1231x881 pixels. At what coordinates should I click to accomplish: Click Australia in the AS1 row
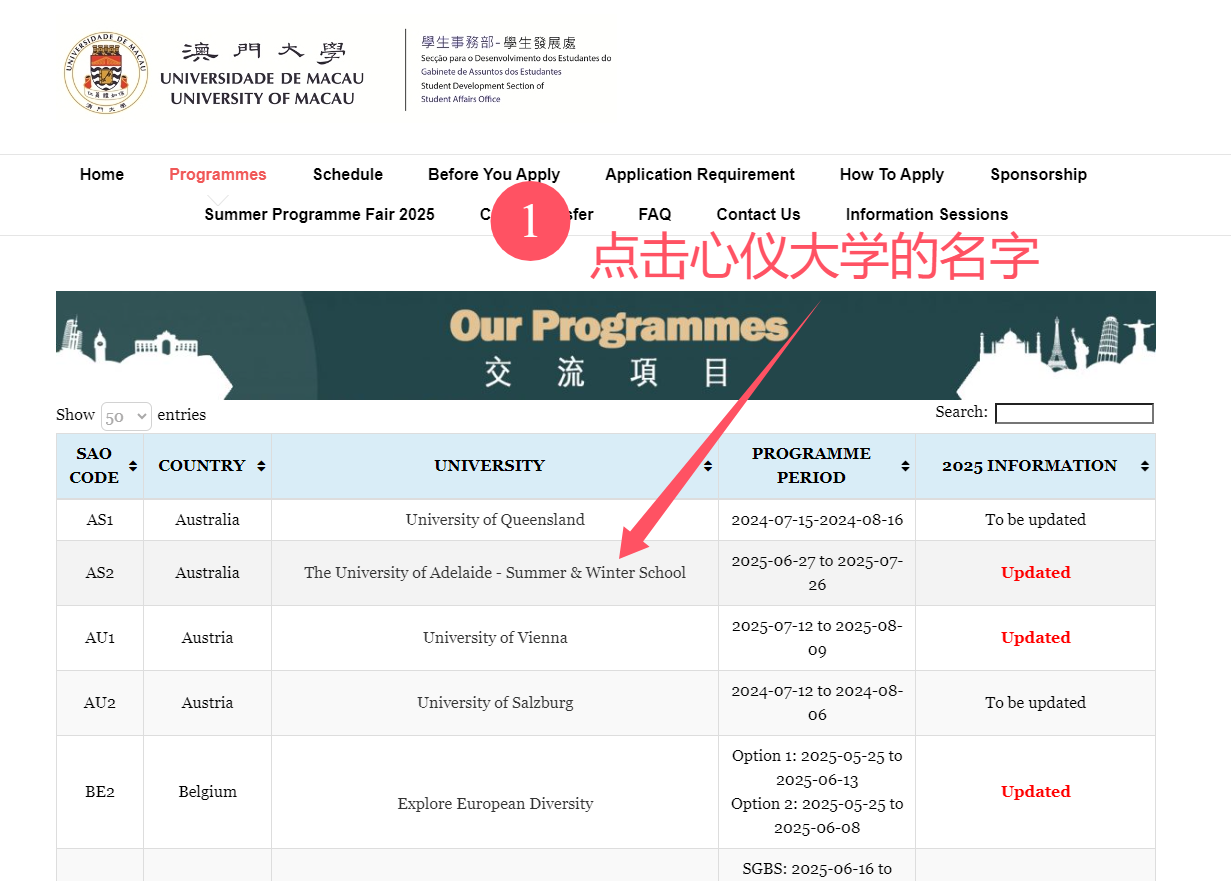[x=207, y=520]
